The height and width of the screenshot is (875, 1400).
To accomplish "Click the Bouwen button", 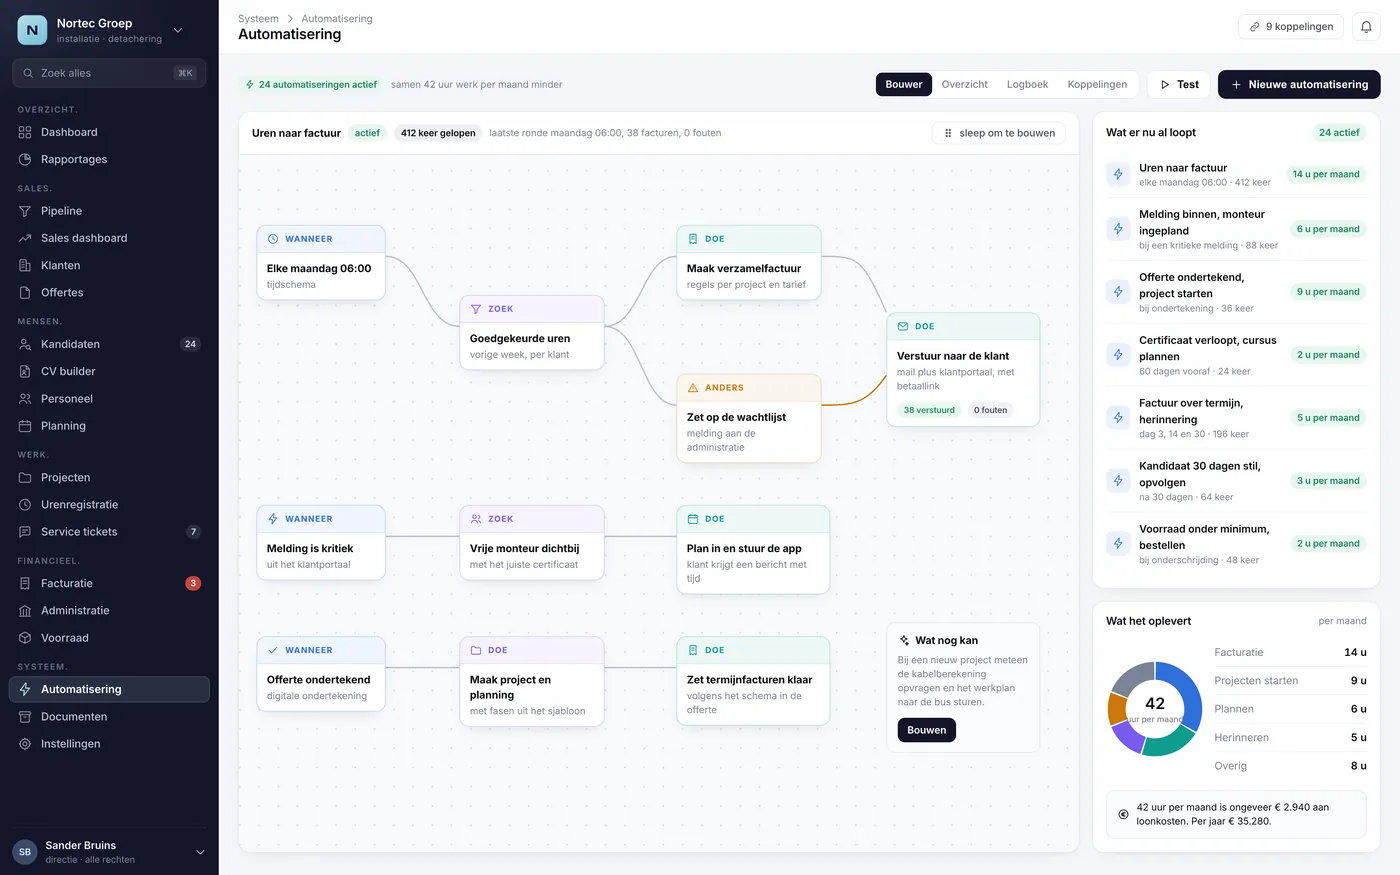I will (927, 730).
